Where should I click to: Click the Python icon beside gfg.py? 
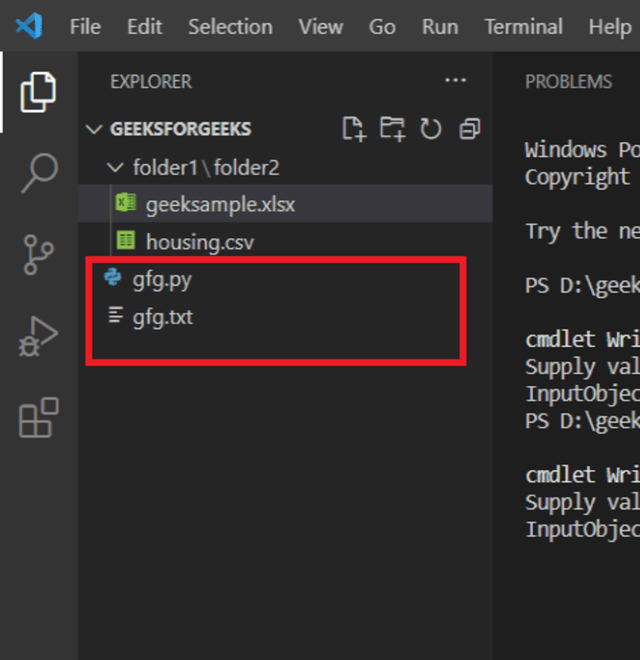[112, 277]
